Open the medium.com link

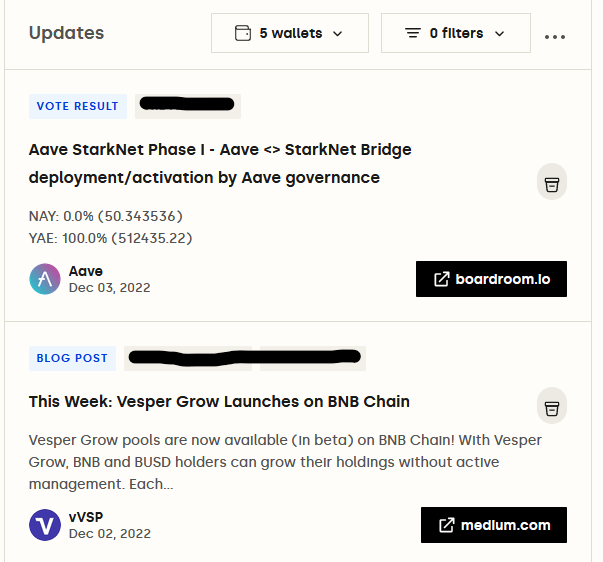coord(494,525)
